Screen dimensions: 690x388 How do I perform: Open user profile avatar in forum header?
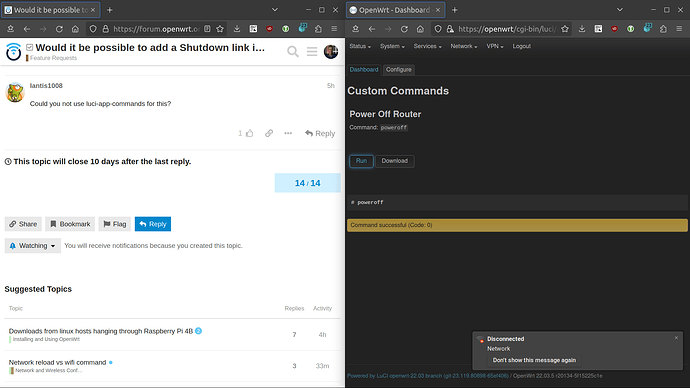click(x=331, y=51)
